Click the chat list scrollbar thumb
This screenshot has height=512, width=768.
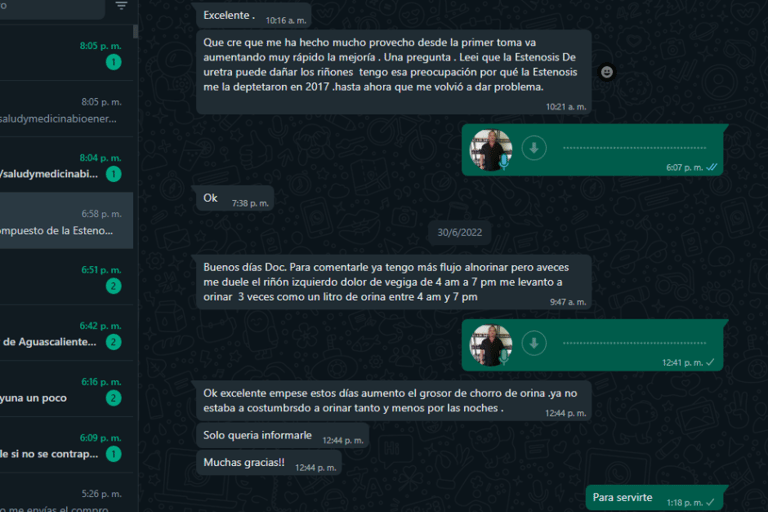pyautogui.click(x=135, y=31)
